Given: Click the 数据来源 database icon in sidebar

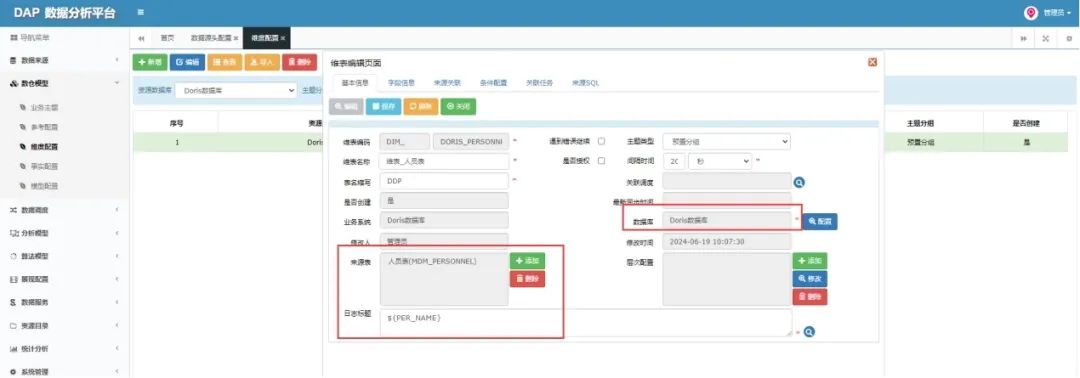Looking at the screenshot, I should tap(14, 61).
